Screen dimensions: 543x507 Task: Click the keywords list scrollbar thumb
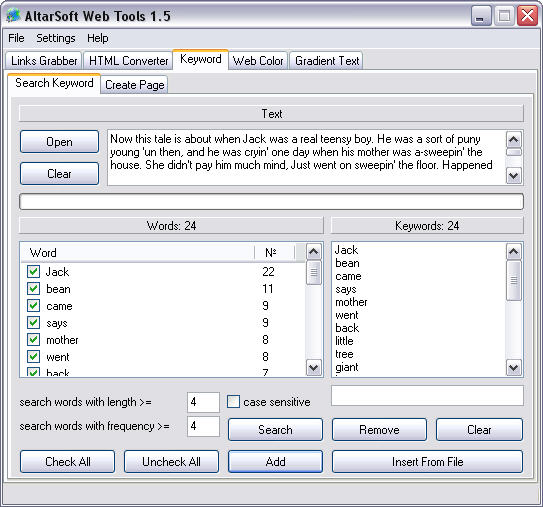click(x=514, y=281)
